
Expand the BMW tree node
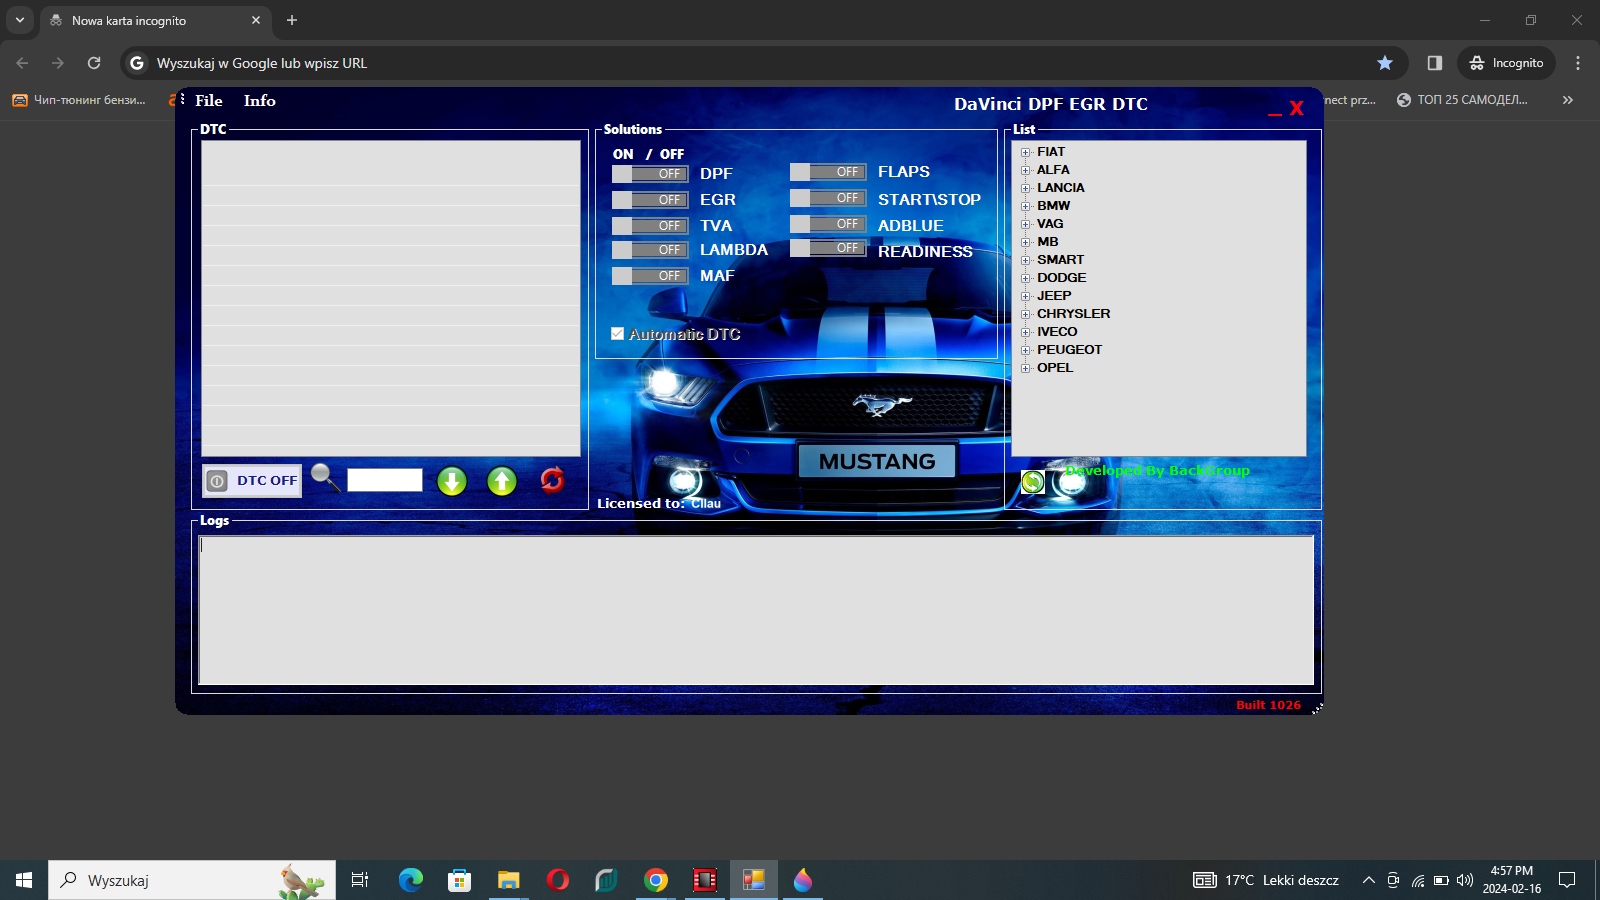click(1026, 207)
